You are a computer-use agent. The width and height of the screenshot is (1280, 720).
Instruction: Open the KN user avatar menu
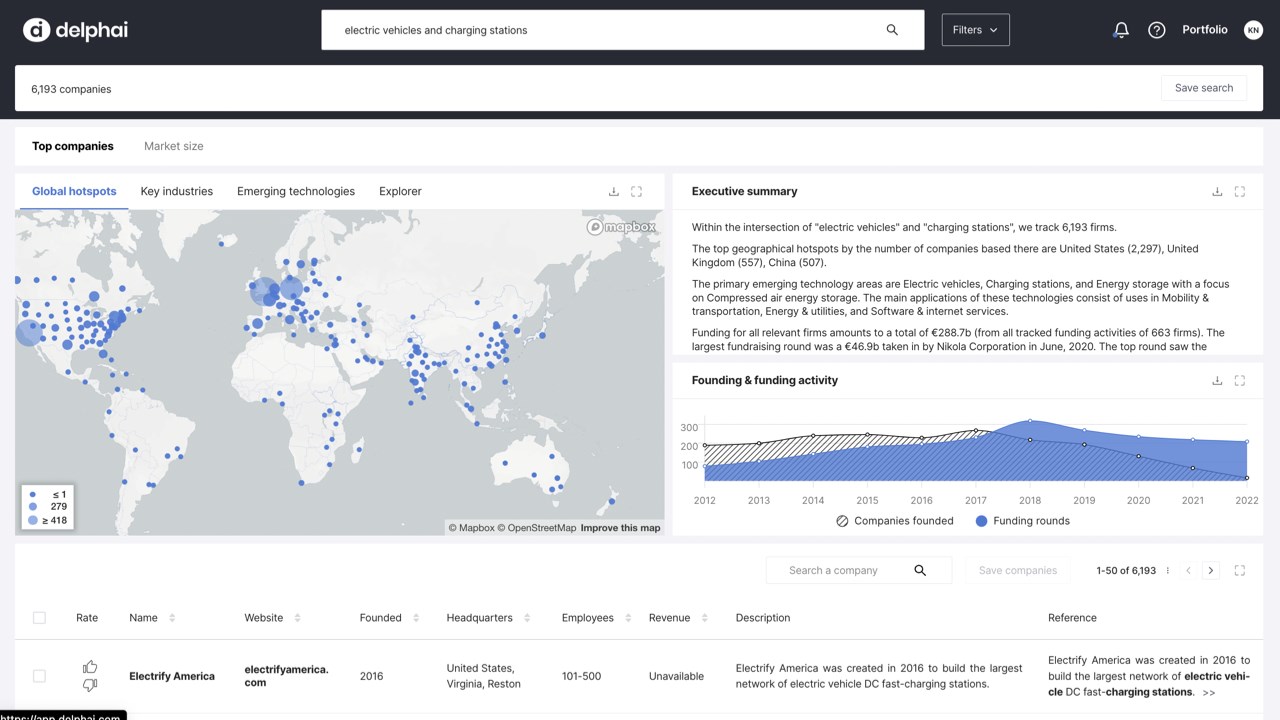pos(1253,30)
